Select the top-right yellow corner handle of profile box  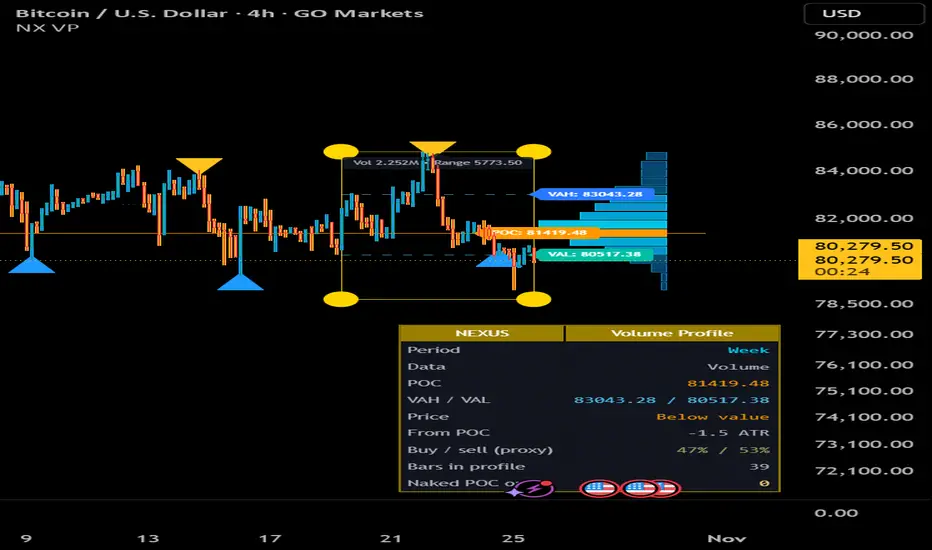coord(534,152)
